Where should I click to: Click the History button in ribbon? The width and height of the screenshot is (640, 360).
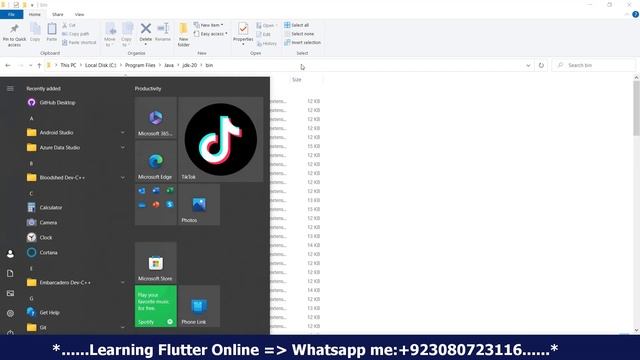(x=267, y=43)
